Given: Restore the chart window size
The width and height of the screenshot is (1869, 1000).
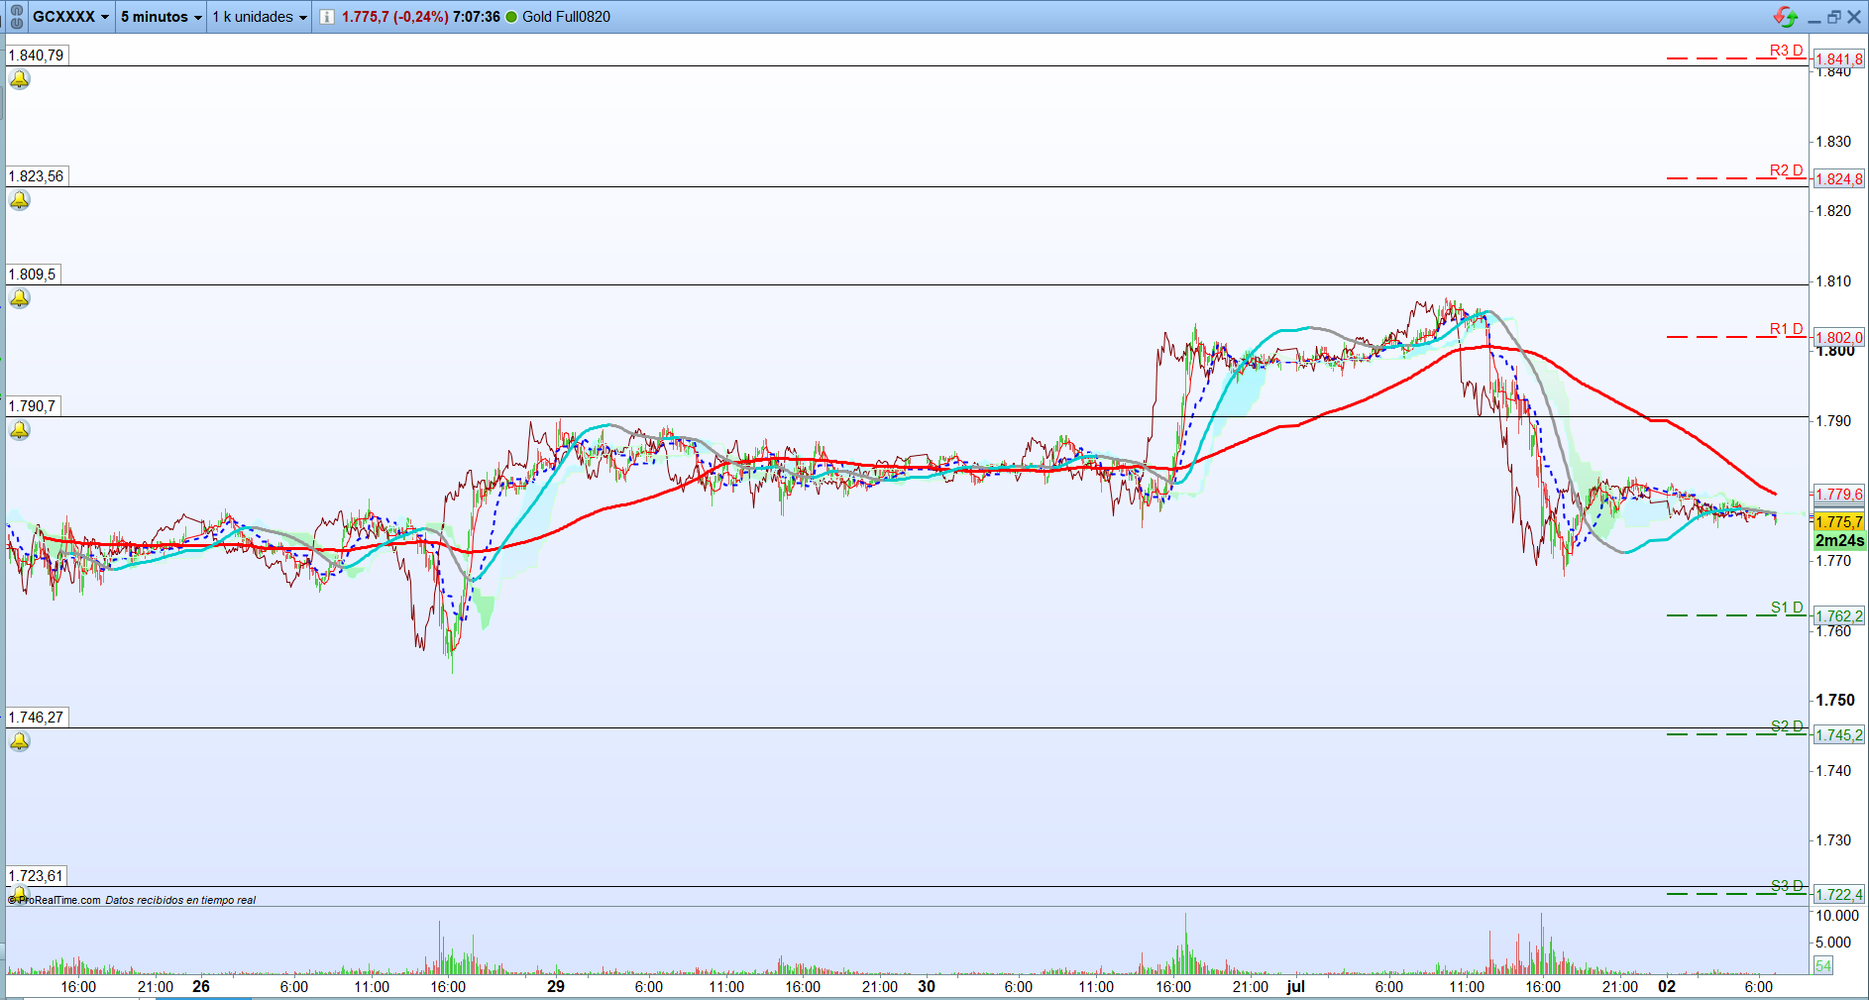Looking at the screenshot, I should coord(1833,17).
